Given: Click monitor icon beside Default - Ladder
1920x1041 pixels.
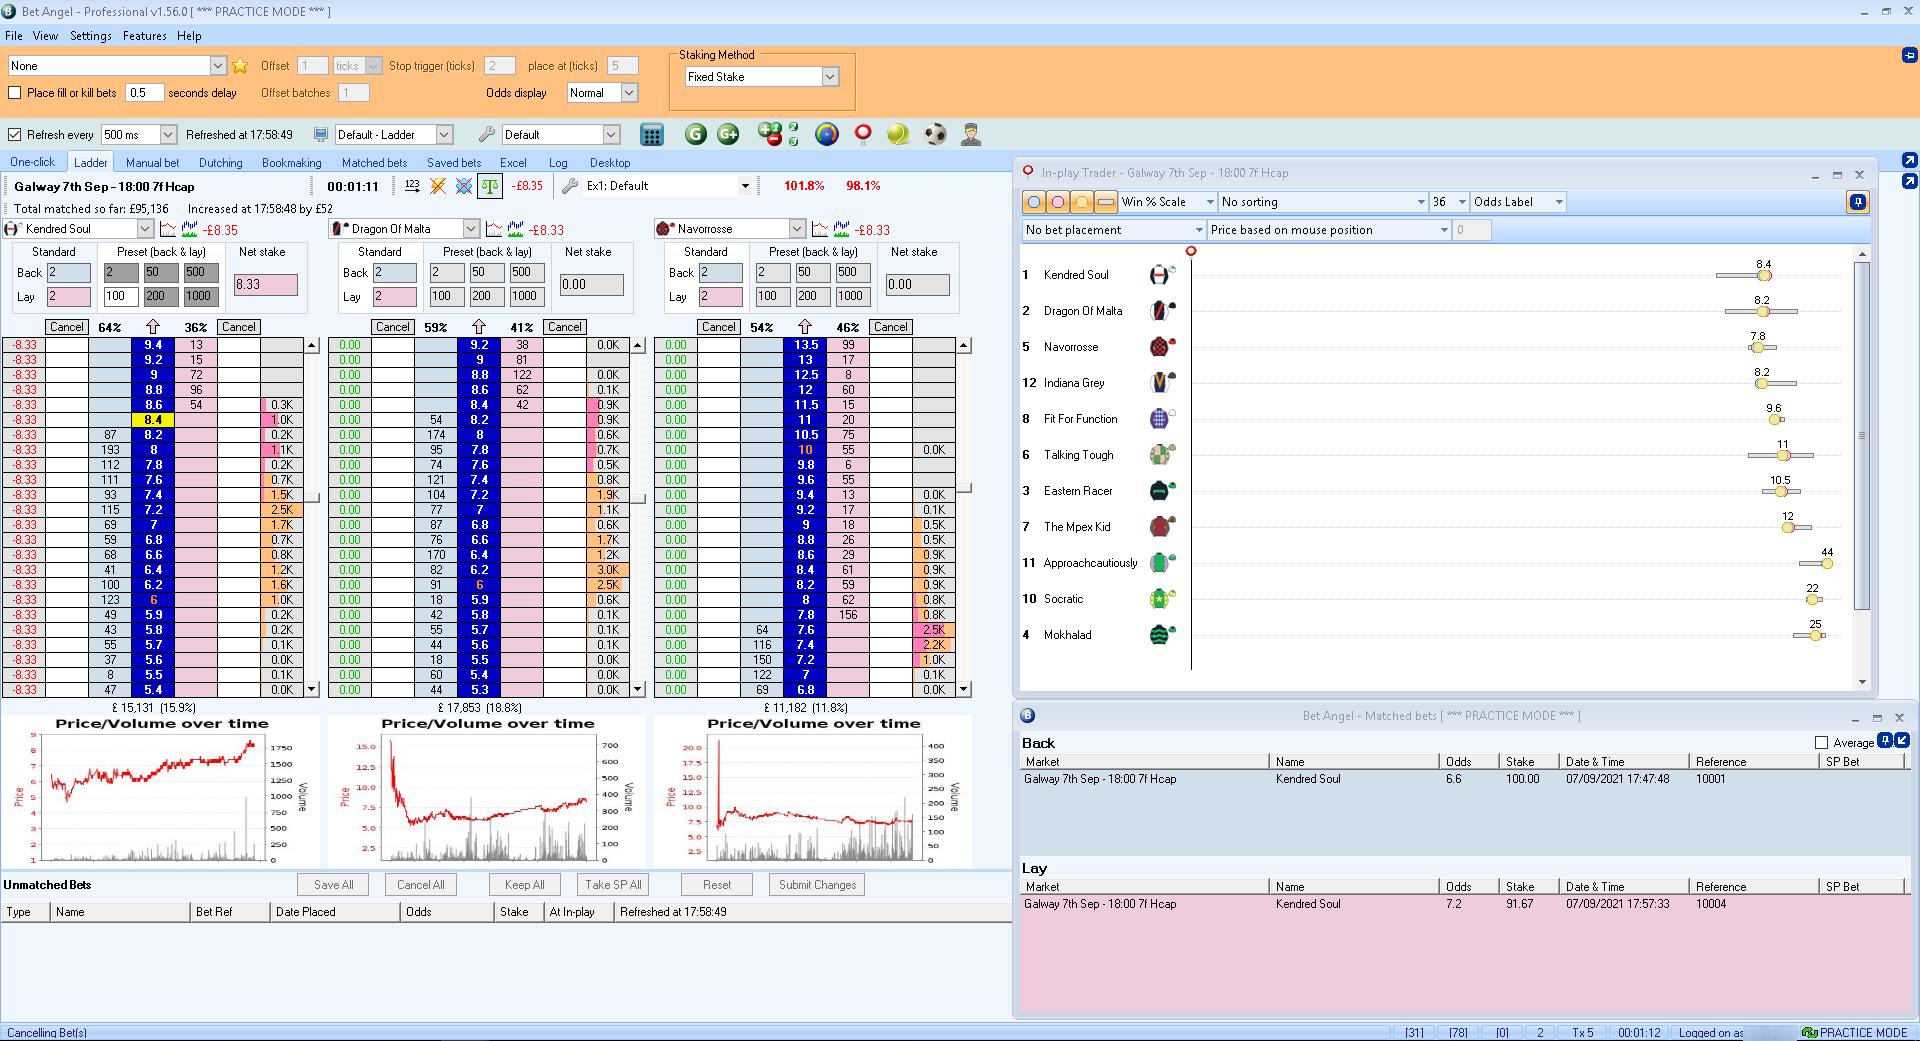Looking at the screenshot, I should (x=321, y=135).
